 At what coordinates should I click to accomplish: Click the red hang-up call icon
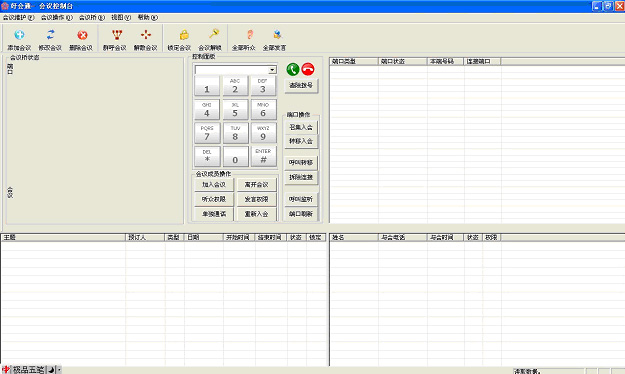click(x=308, y=69)
